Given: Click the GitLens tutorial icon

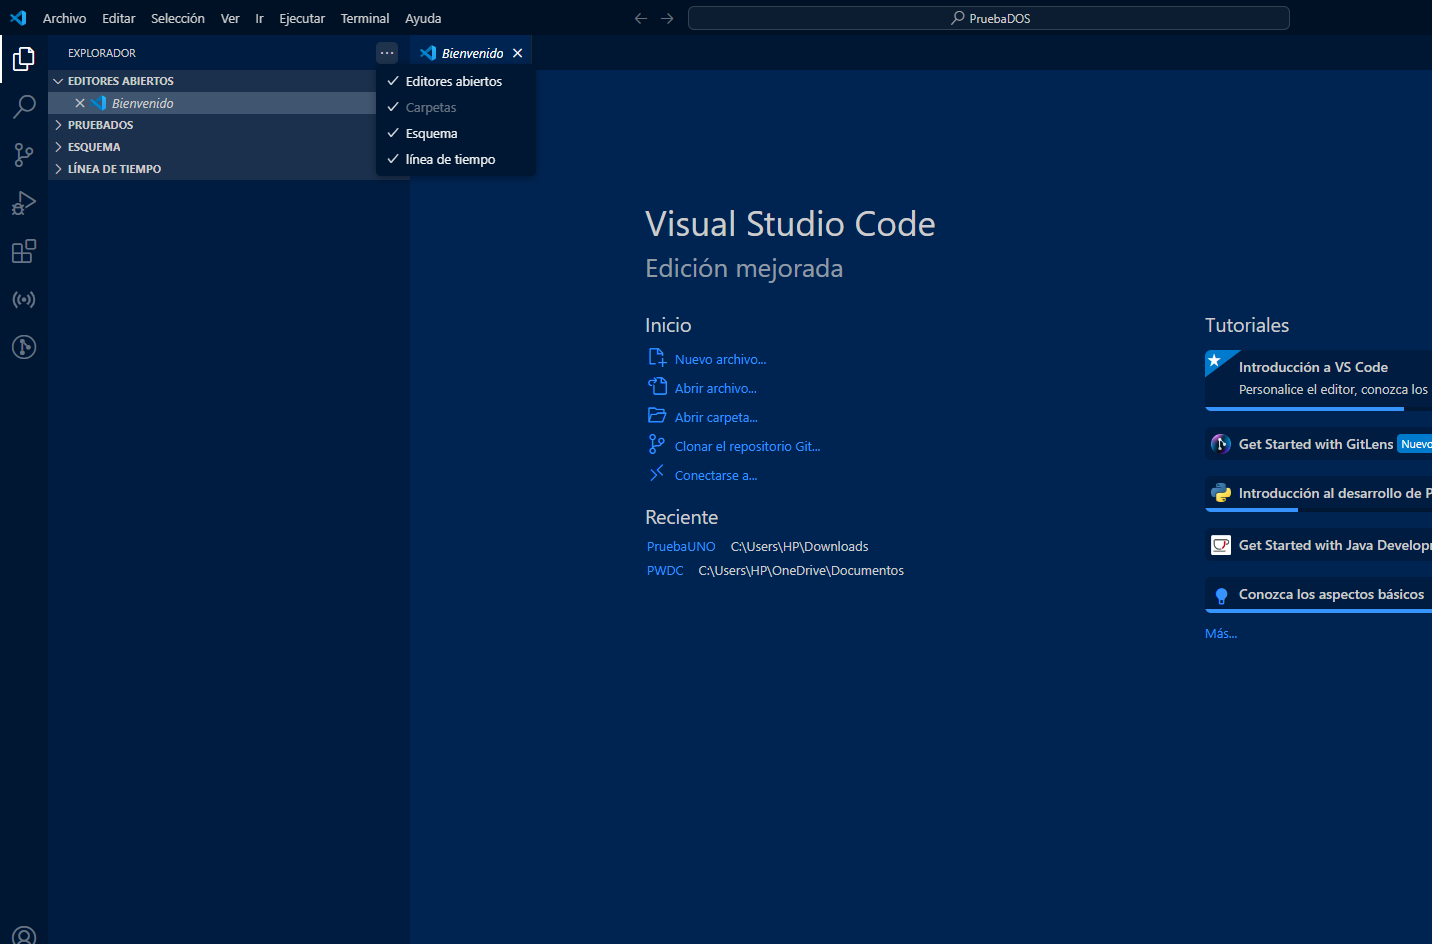Looking at the screenshot, I should click(1221, 444).
